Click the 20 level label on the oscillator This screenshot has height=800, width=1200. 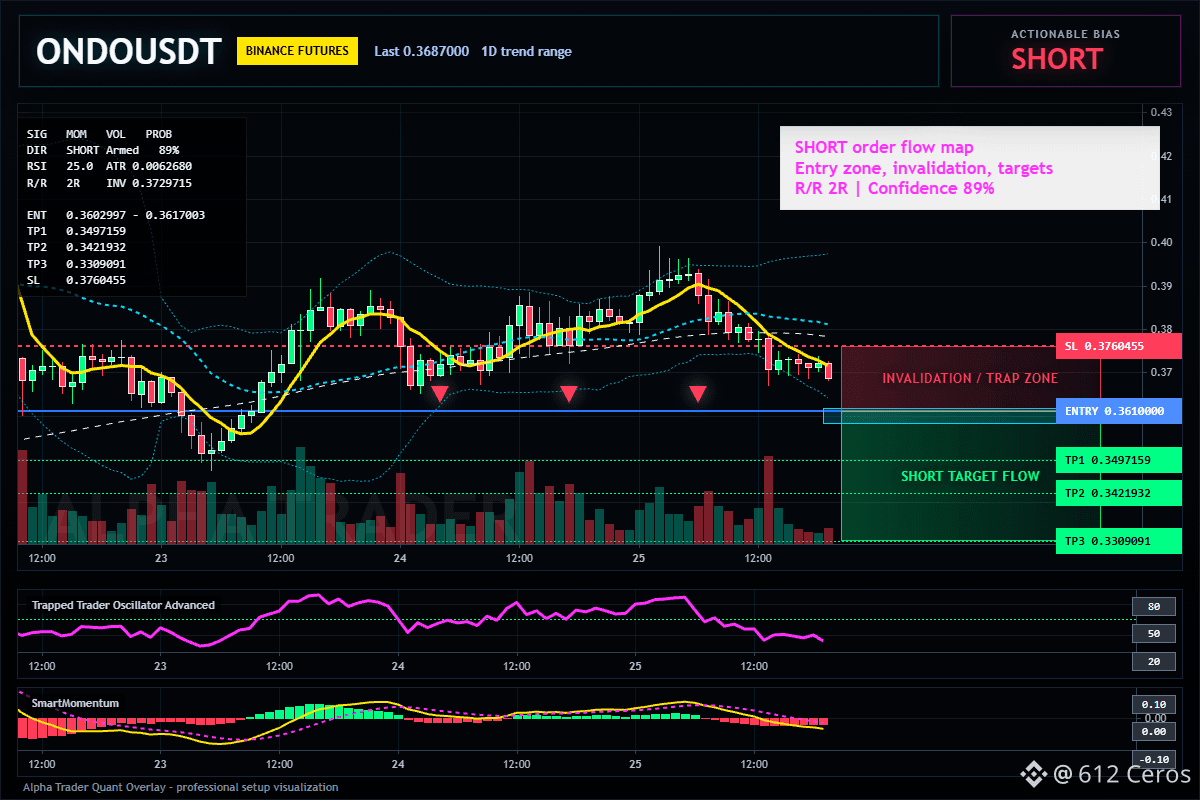(x=1153, y=662)
